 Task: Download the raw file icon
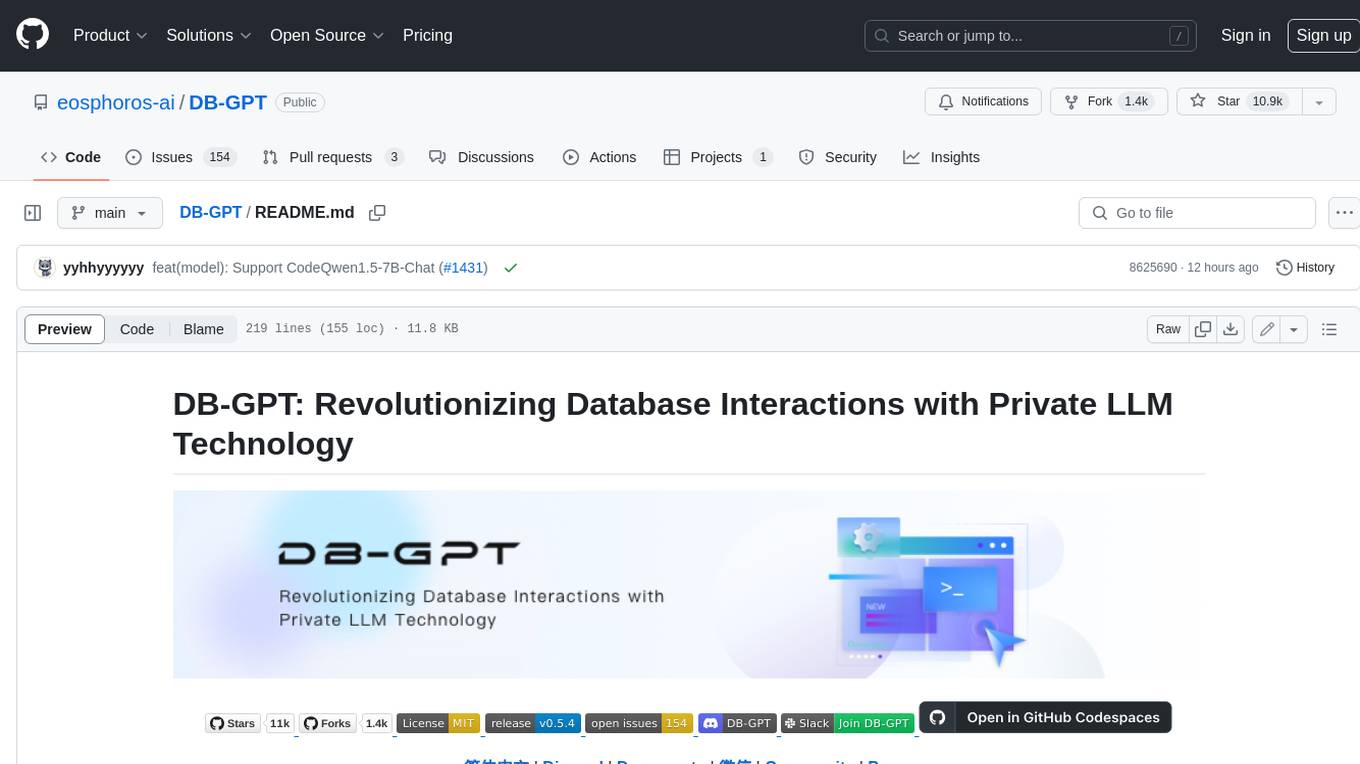1231,329
